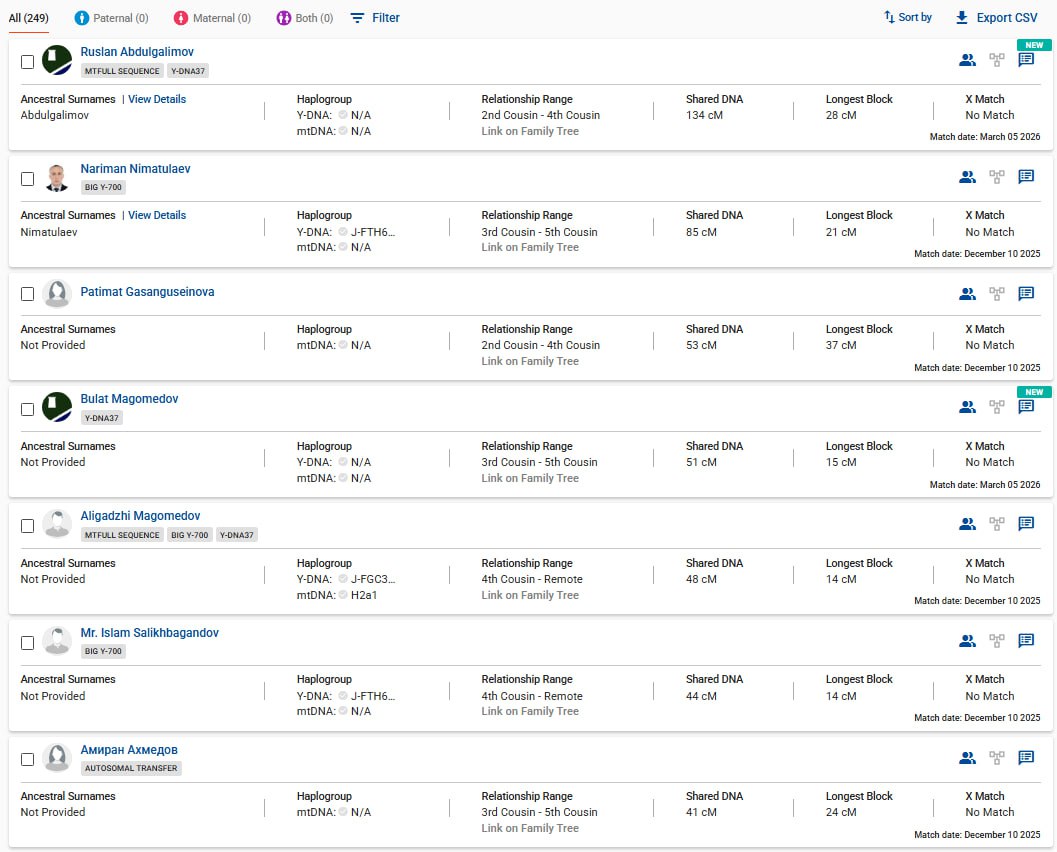Select checkbox for Aligadzhi Magomedov
This screenshot has width=1057, height=852.
click(x=28, y=526)
